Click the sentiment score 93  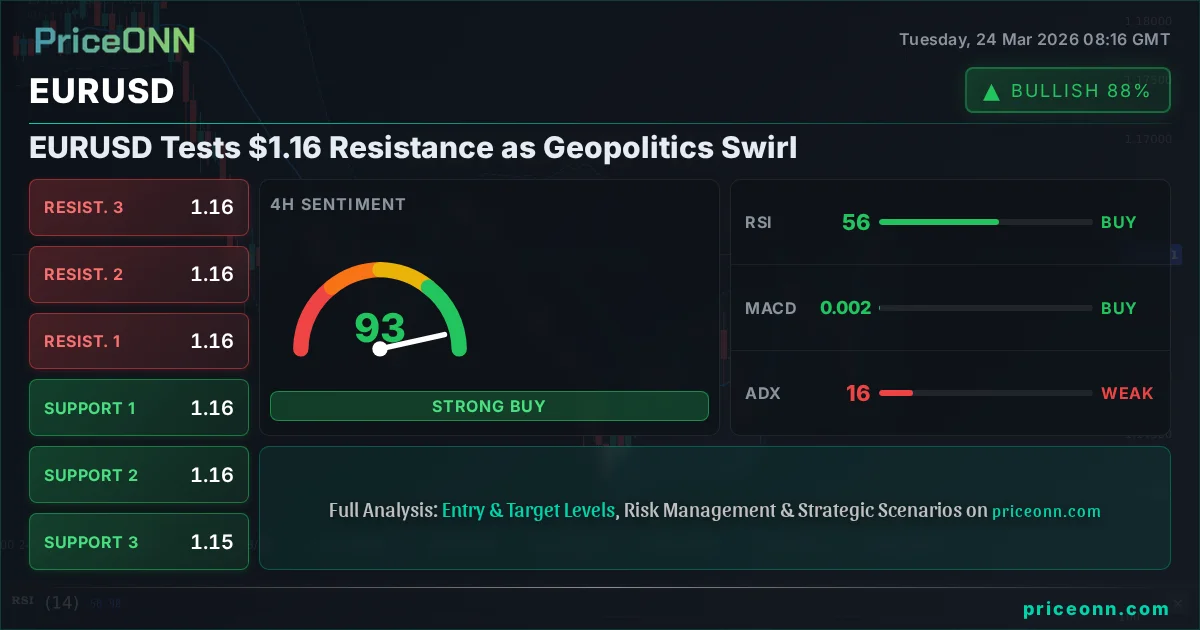380,327
